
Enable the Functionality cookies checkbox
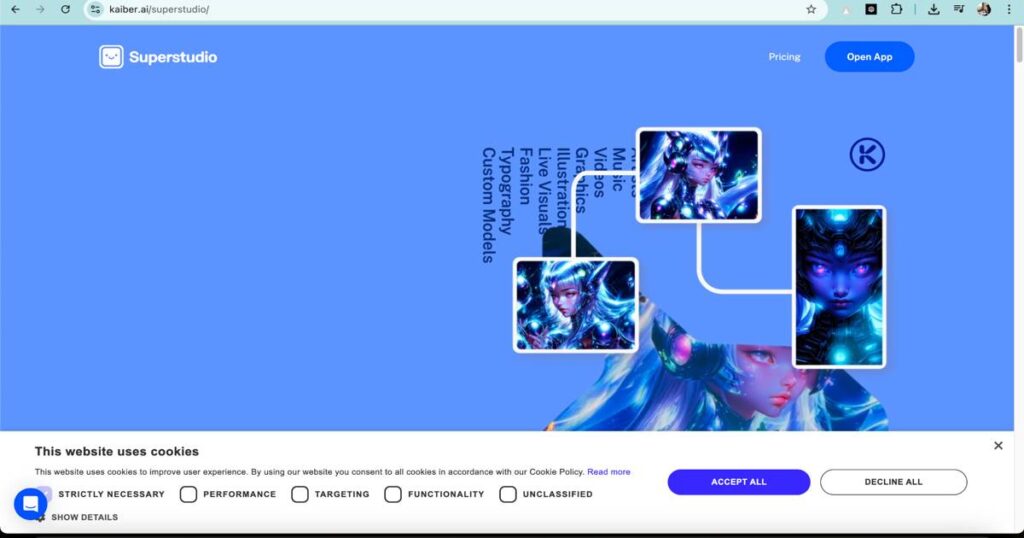point(392,494)
